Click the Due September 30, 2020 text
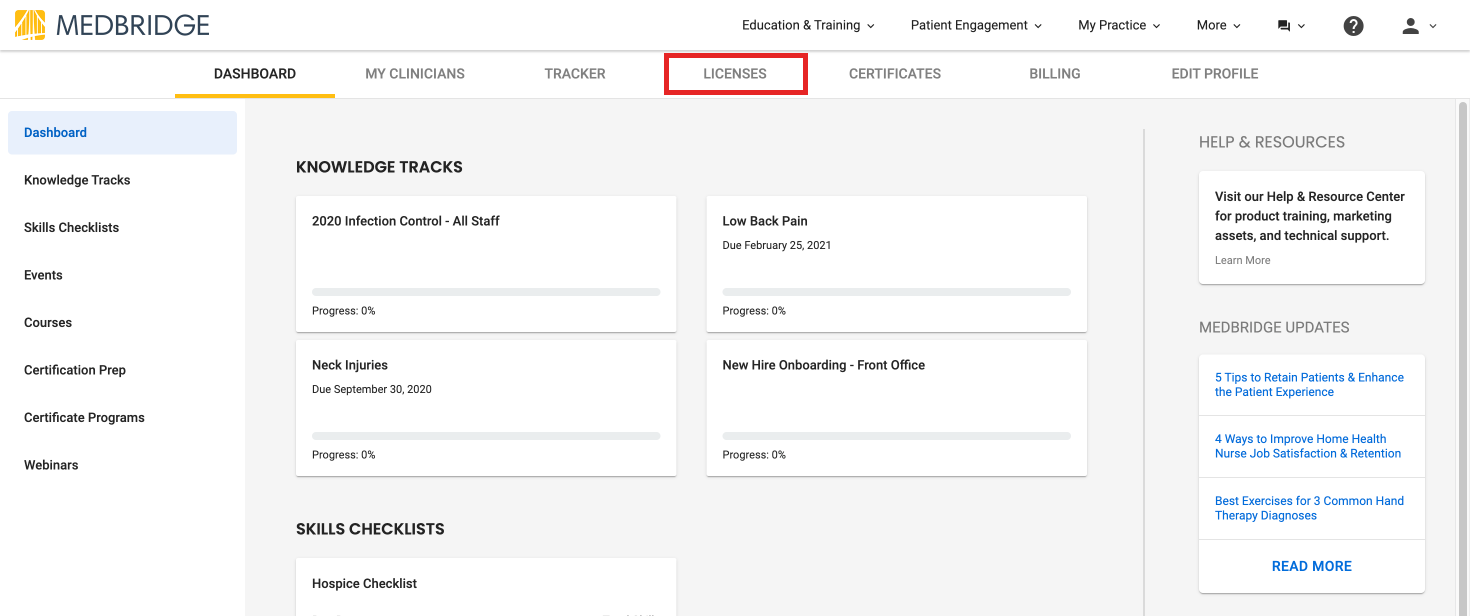Image resolution: width=1470 pixels, height=616 pixels. (372, 389)
